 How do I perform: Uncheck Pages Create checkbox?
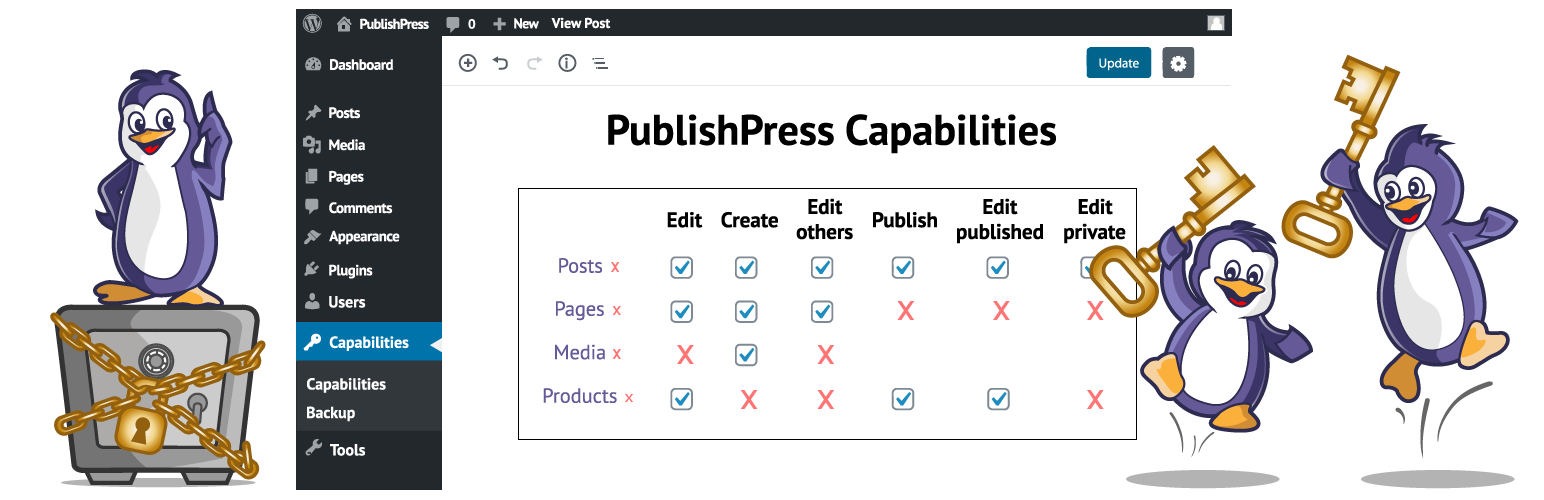pyautogui.click(x=746, y=311)
